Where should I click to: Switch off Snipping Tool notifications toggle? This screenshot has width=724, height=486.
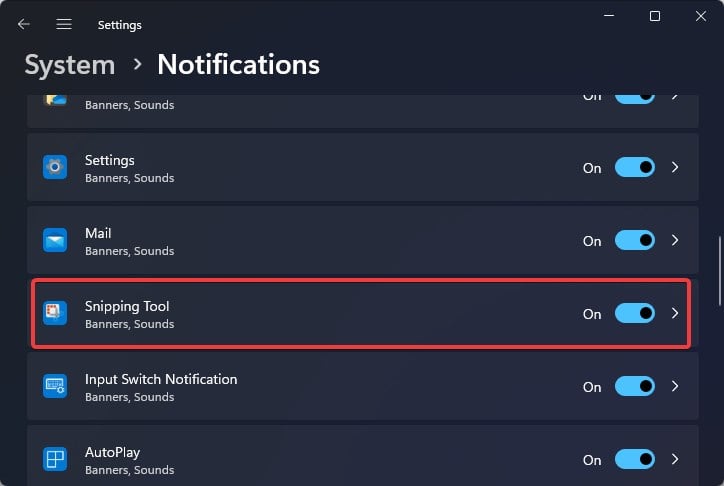[x=634, y=314]
